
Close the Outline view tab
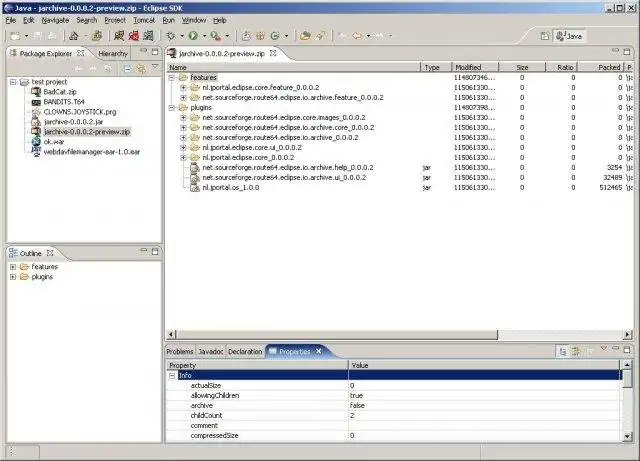coord(50,253)
